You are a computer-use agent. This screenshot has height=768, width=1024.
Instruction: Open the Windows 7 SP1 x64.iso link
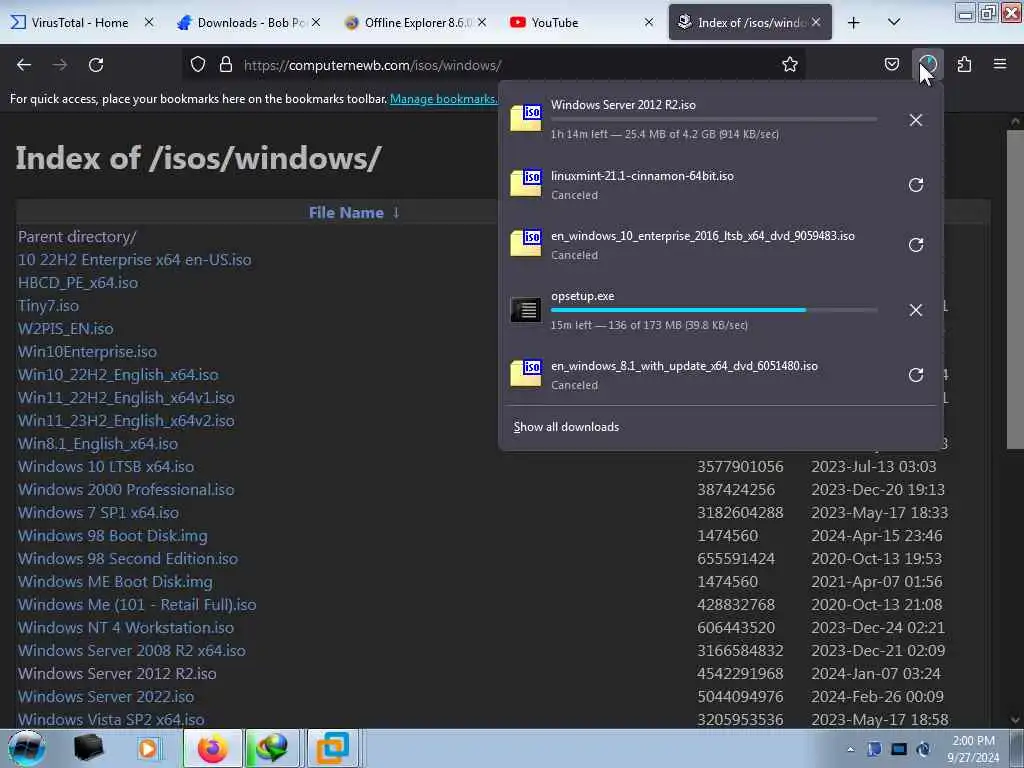pos(99,513)
